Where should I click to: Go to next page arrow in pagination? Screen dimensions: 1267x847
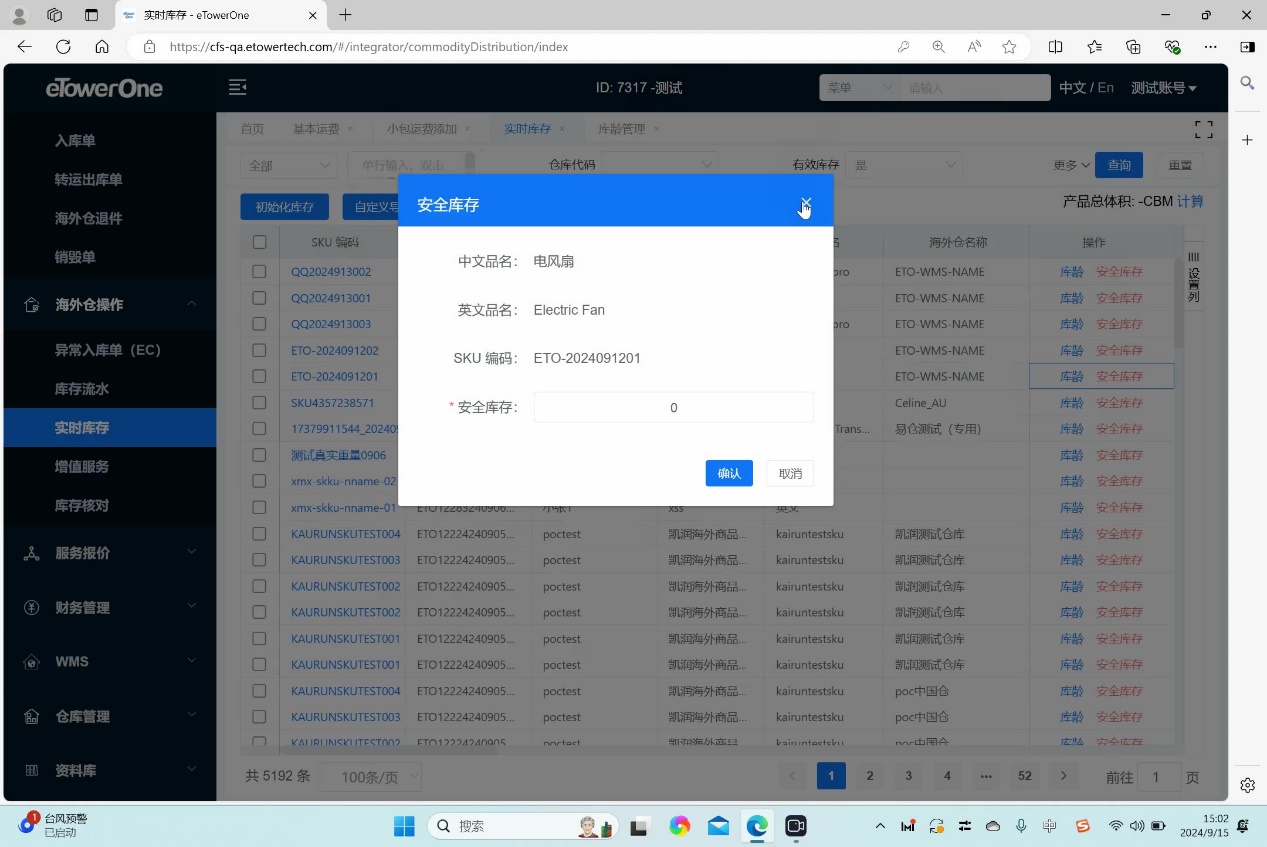[x=1063, y=776]
